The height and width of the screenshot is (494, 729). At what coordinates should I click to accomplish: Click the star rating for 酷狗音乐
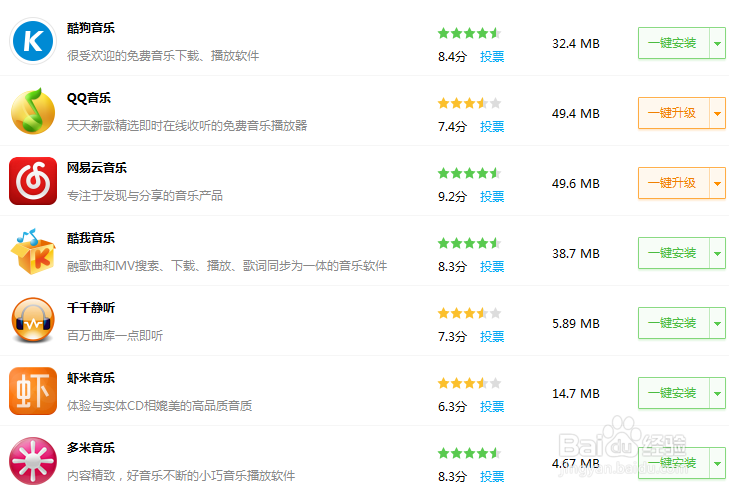pos(469,33)
